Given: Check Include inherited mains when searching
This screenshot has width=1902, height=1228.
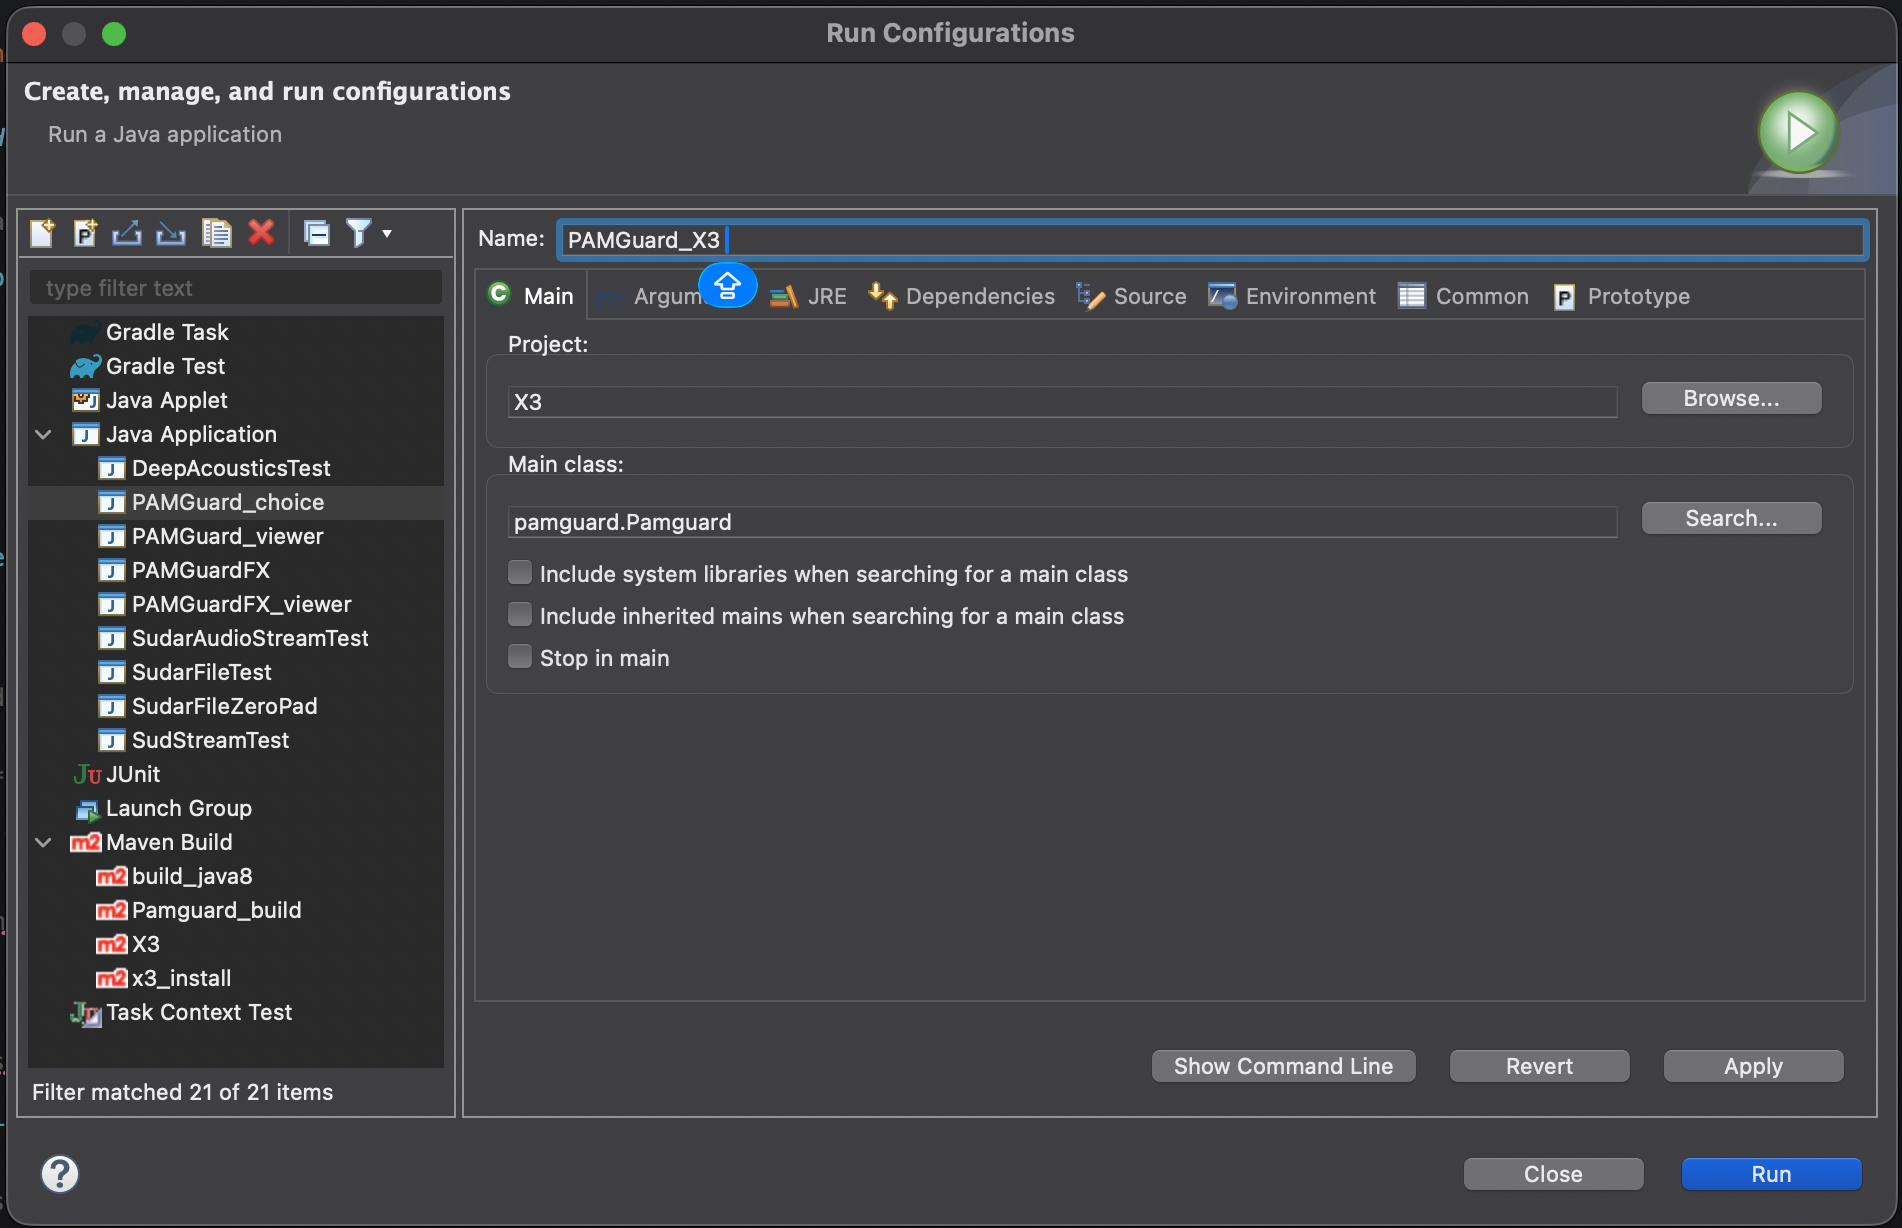Looking at the screenshot, I should [520, 614].
